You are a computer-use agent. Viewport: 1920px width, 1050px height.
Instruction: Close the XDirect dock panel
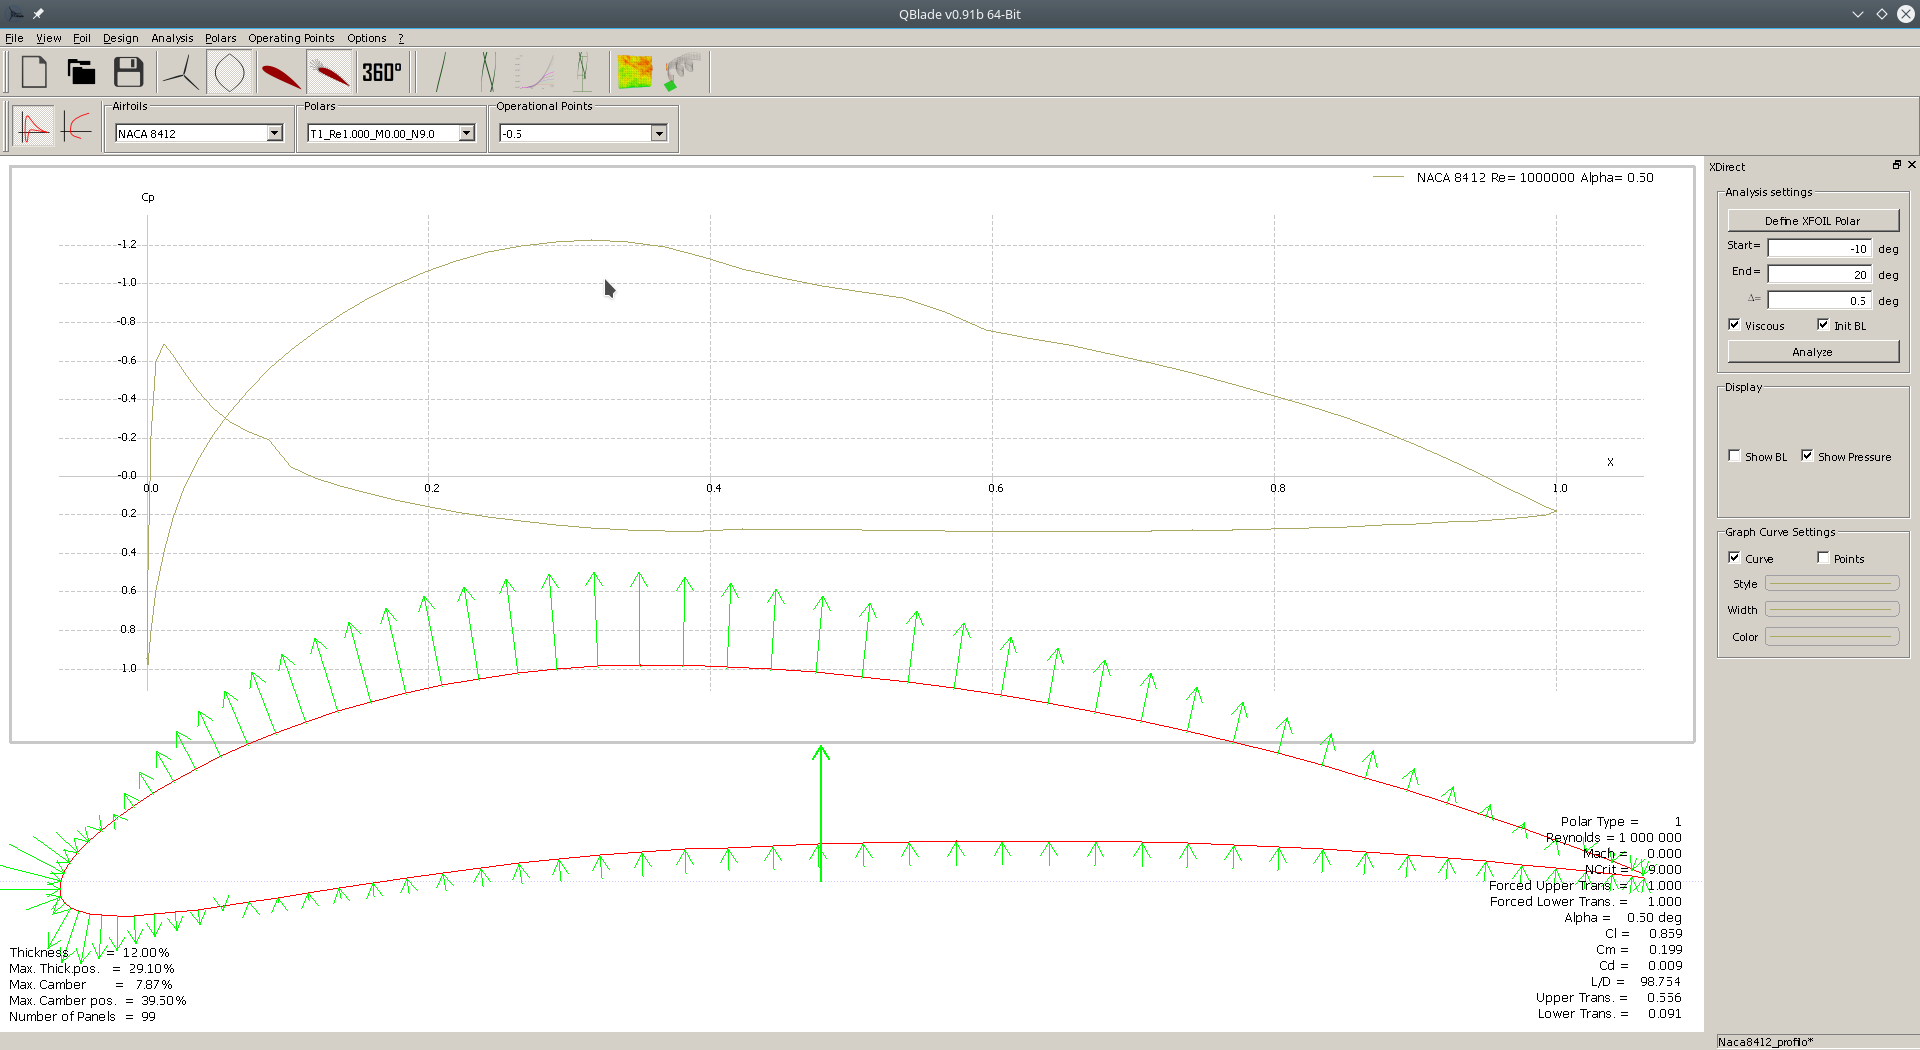1911,165
